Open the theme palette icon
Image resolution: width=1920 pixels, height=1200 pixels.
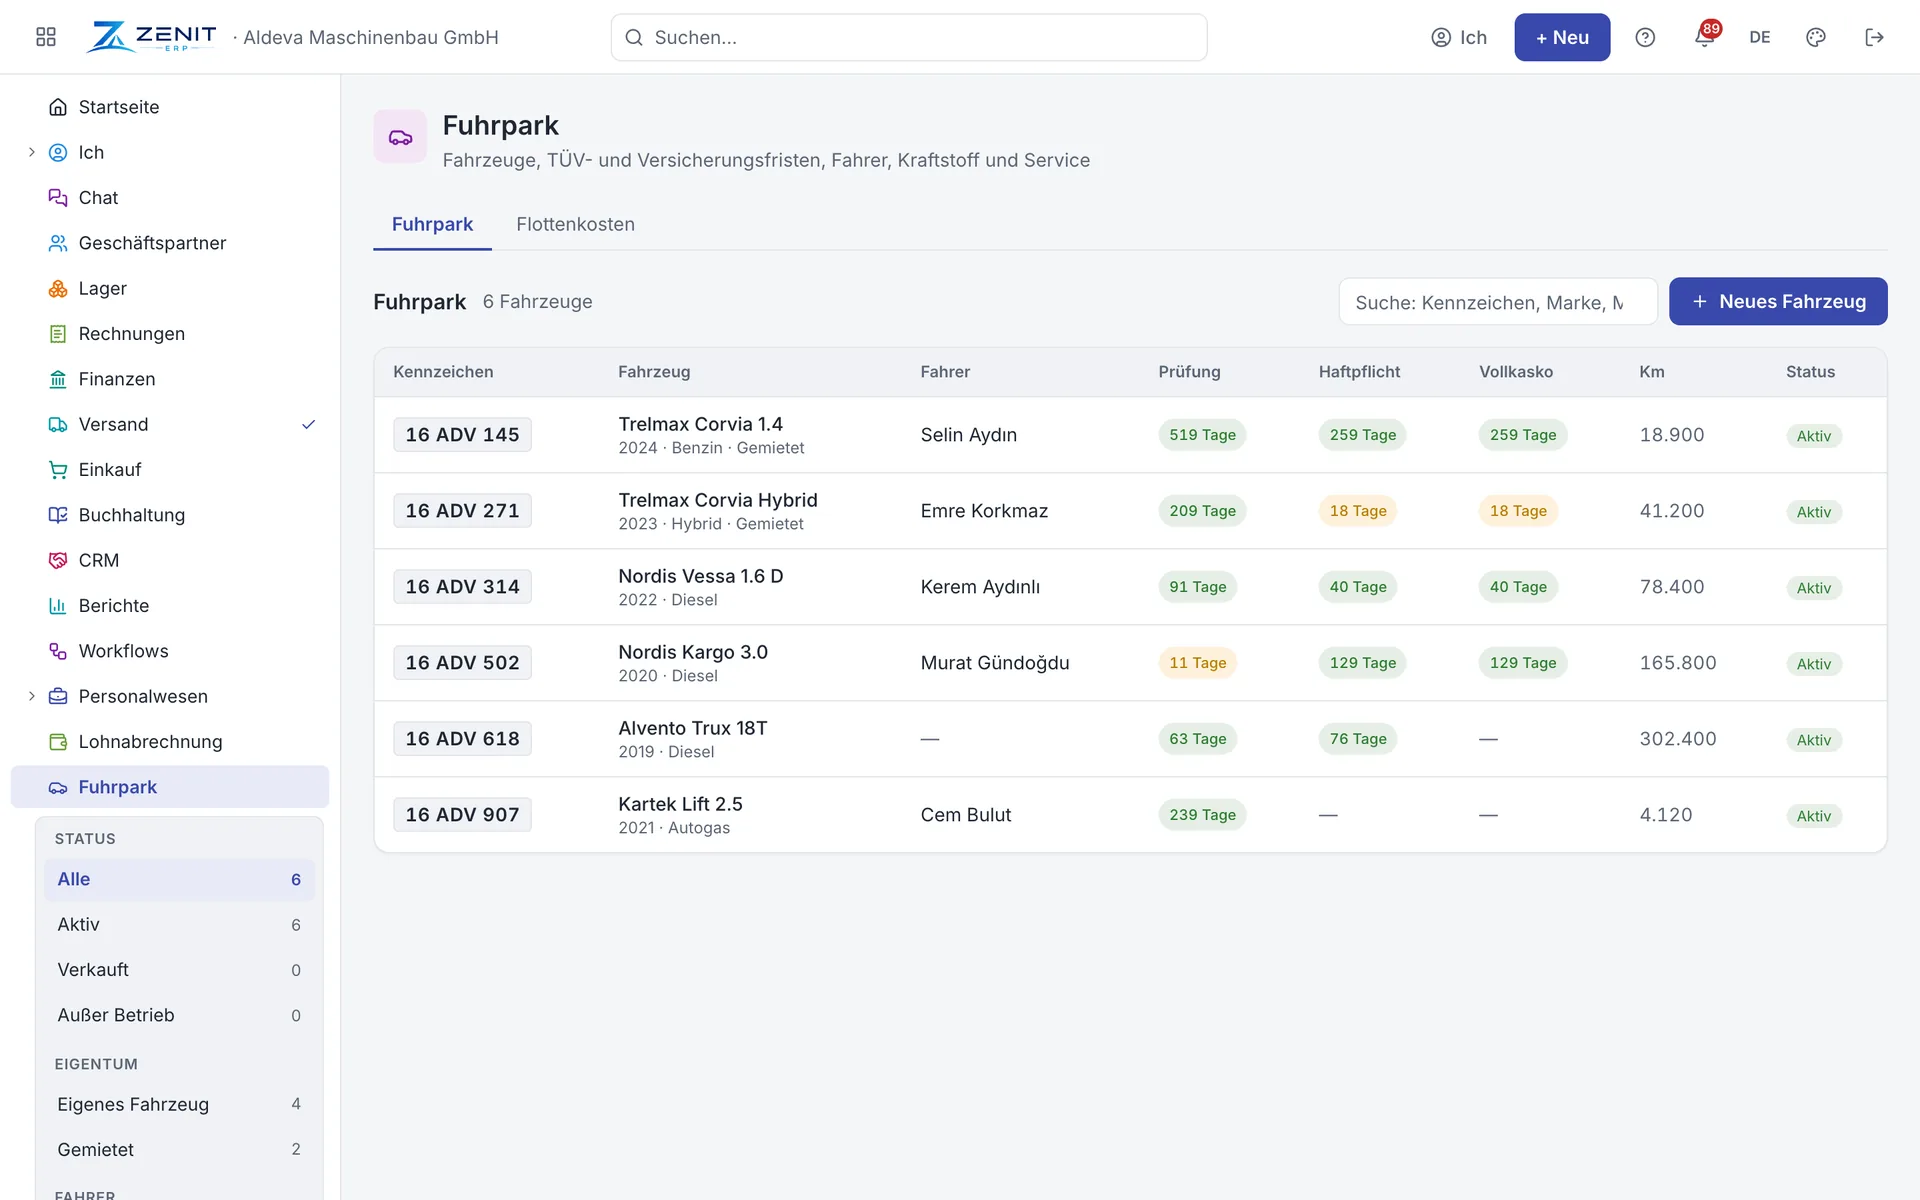tap(1816, 37)
